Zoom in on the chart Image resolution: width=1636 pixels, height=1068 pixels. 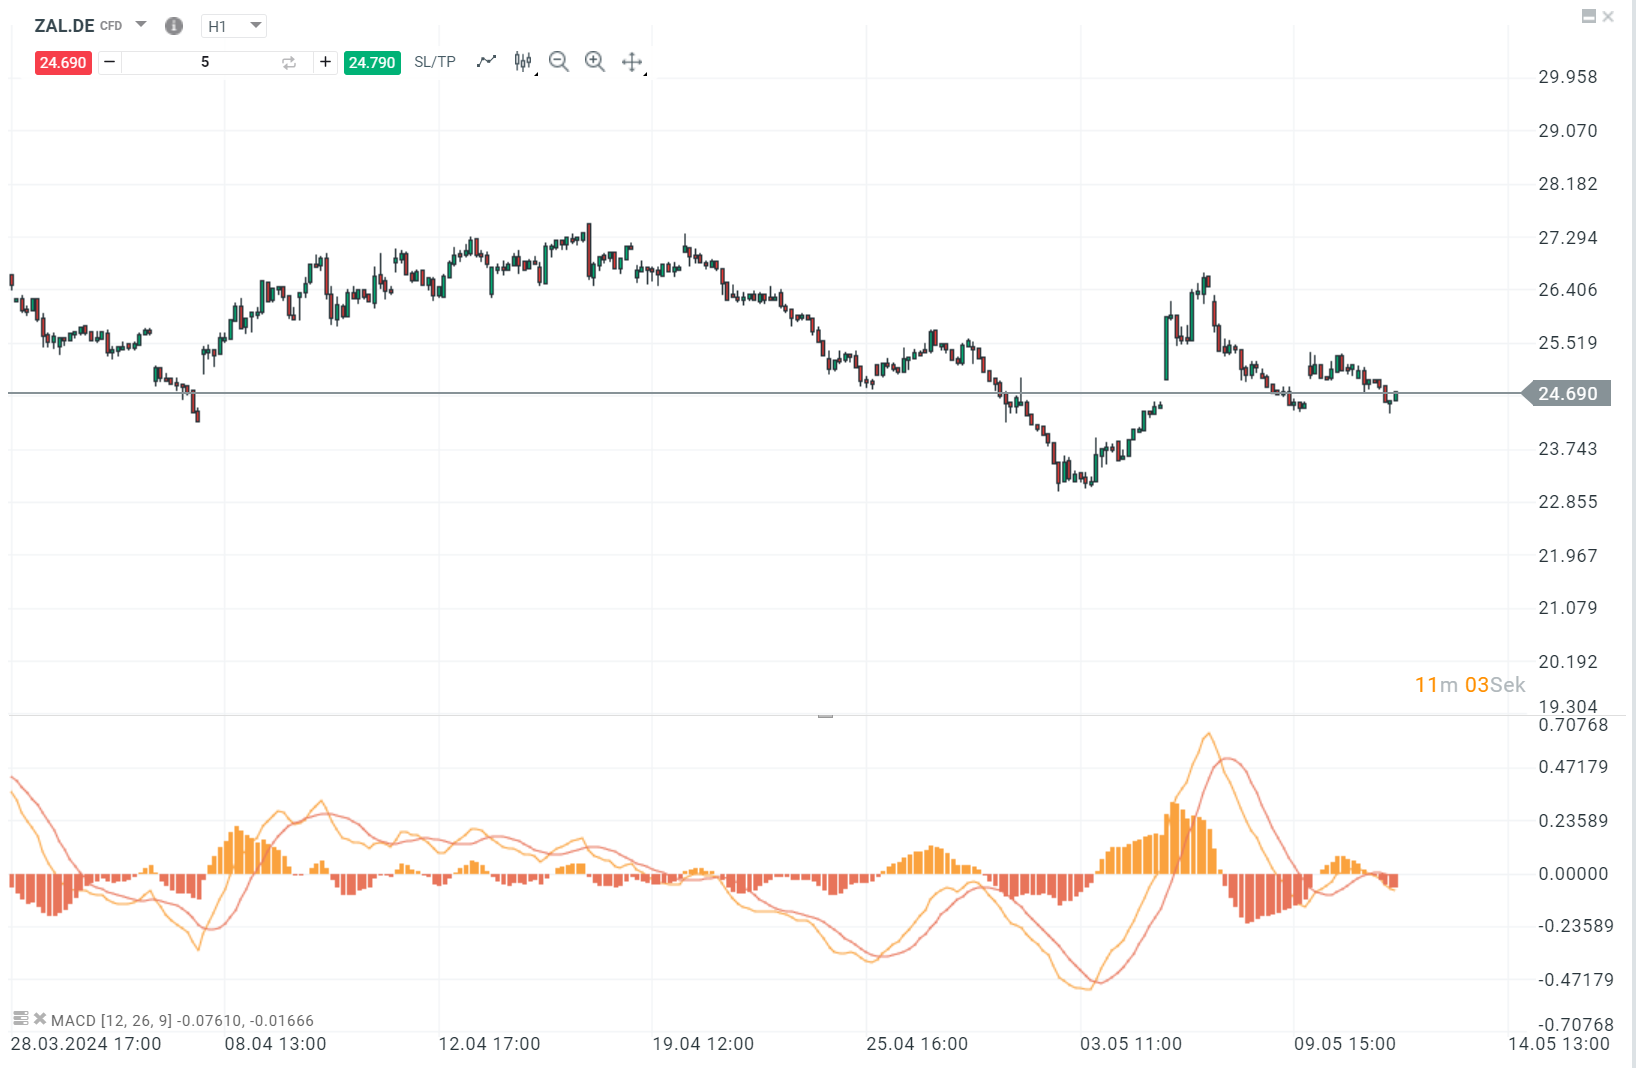tap(595, 62)
